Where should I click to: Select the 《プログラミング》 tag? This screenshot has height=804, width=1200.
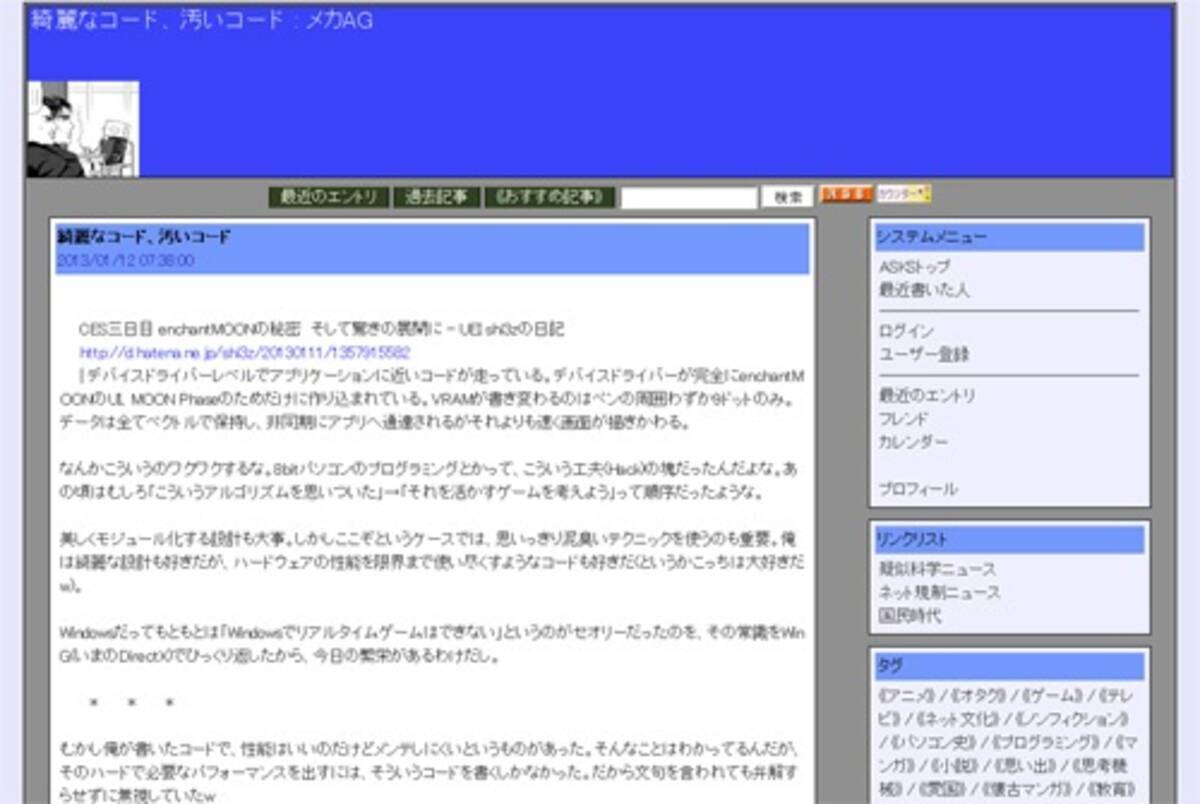click(x=1046, y=741)
